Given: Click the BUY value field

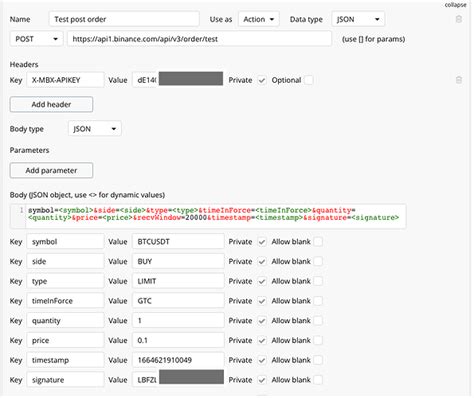Looking at the screenshot, I should point(178,261).
